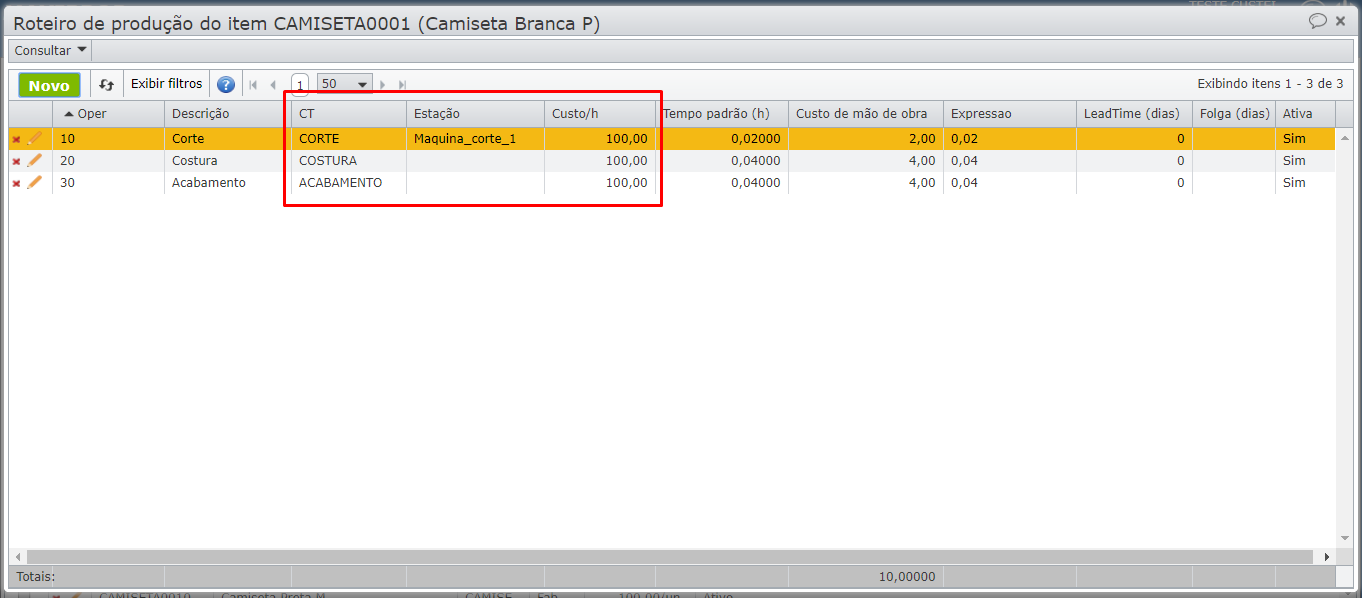
Task: Click the 2,00 labor cost cell
Action: (x=866, y=139)
